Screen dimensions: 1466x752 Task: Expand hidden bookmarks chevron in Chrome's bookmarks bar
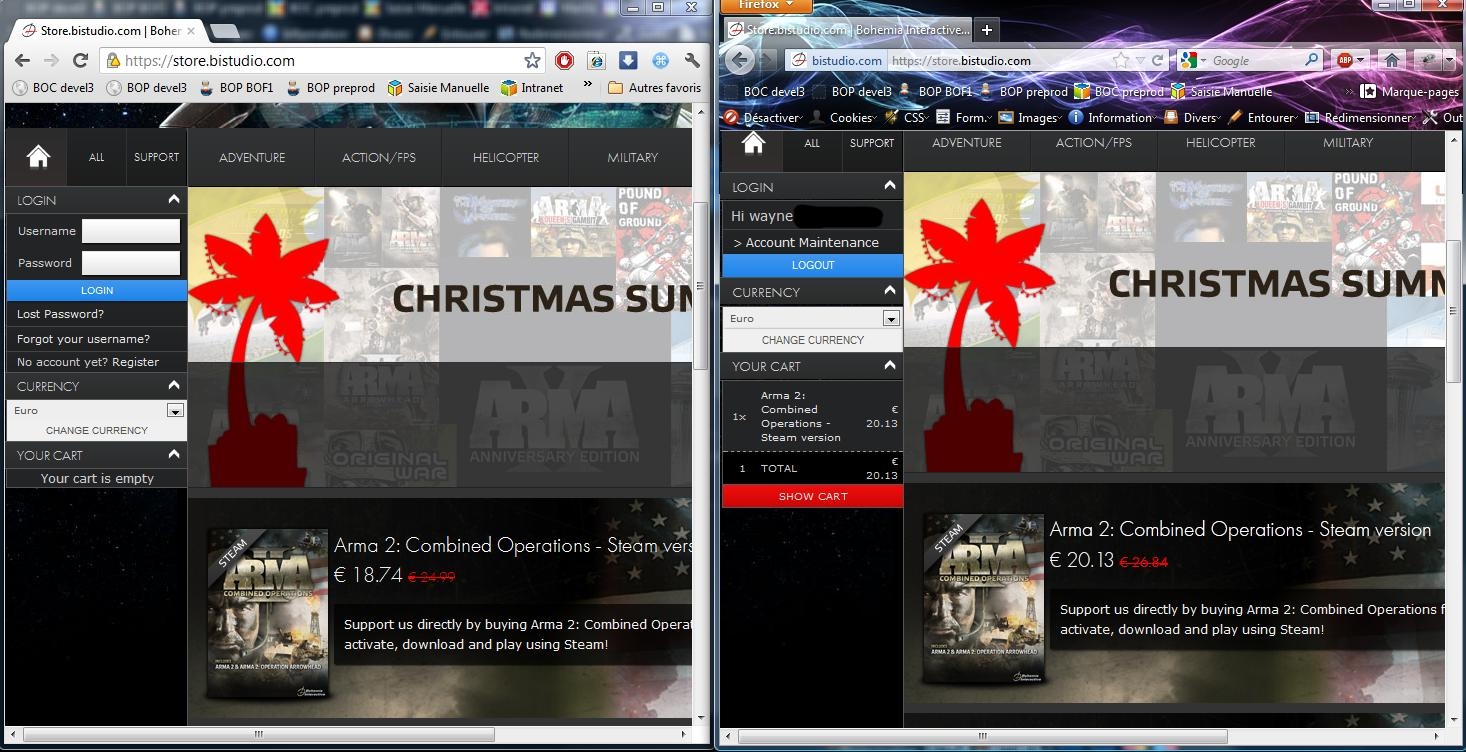click(588, 85)
